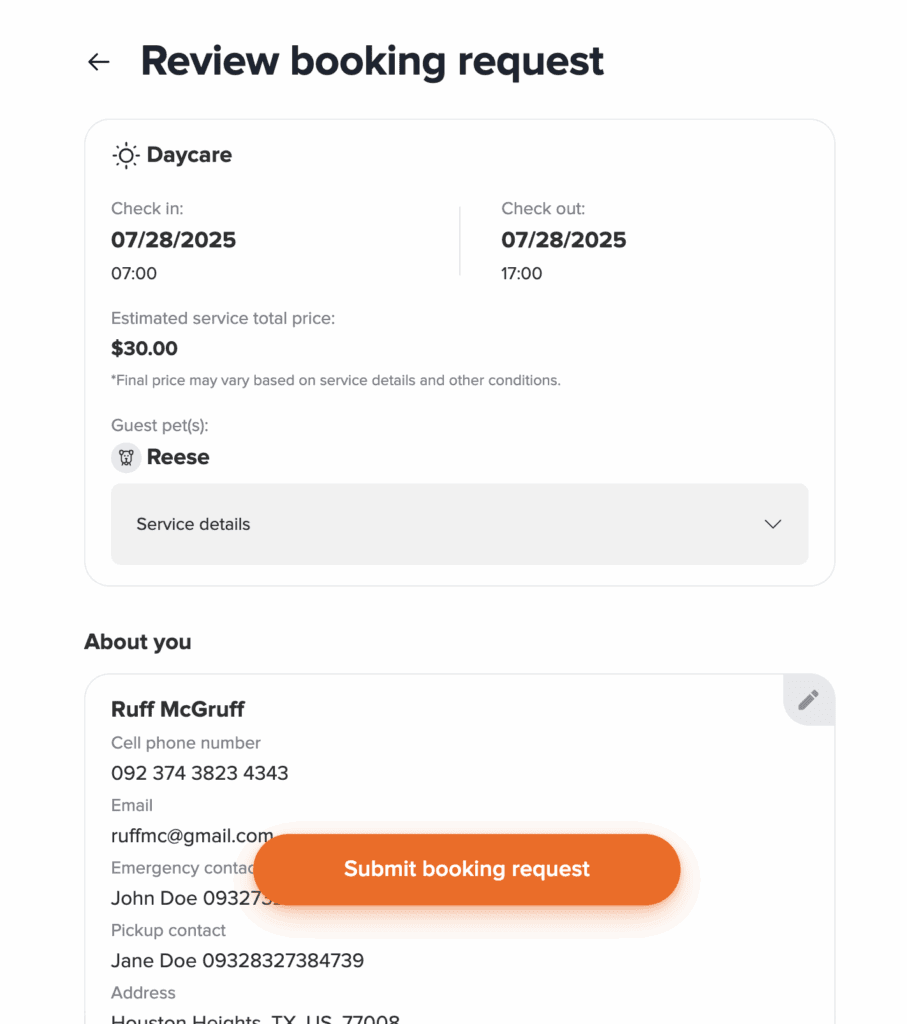Click the check-out date under Check out
Image resolution: width=907 pixels, height=1024 pixels.
coord(563,240)
